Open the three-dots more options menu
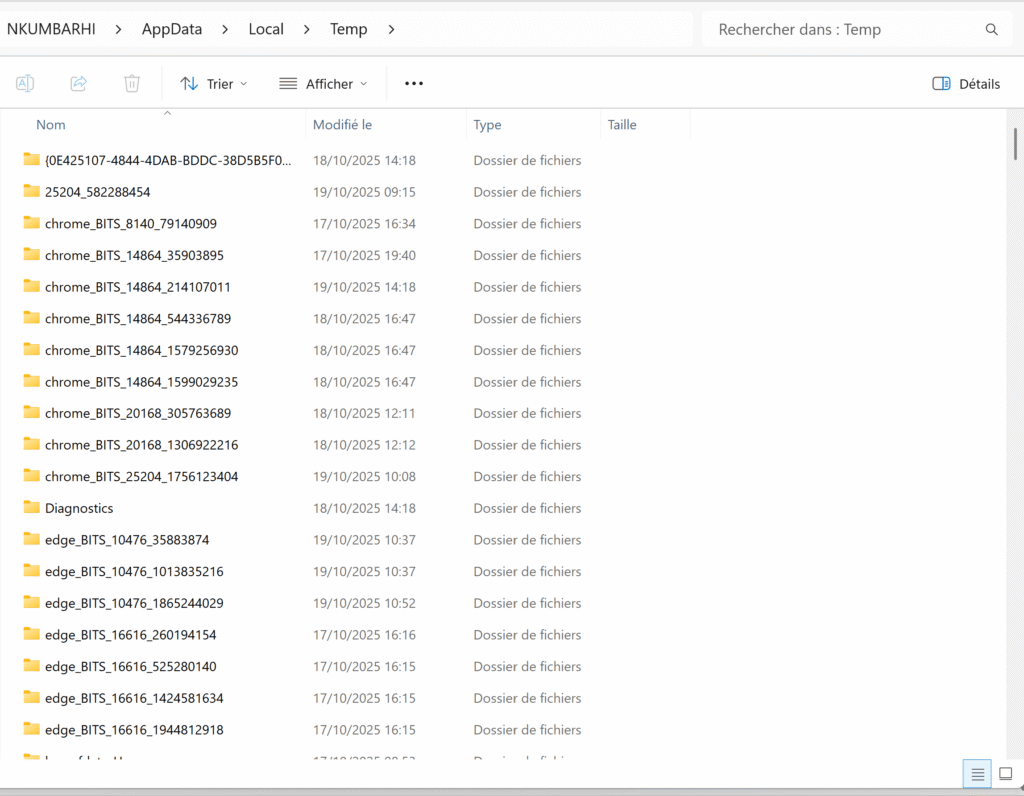1024x796 pixels. (414, 84)
